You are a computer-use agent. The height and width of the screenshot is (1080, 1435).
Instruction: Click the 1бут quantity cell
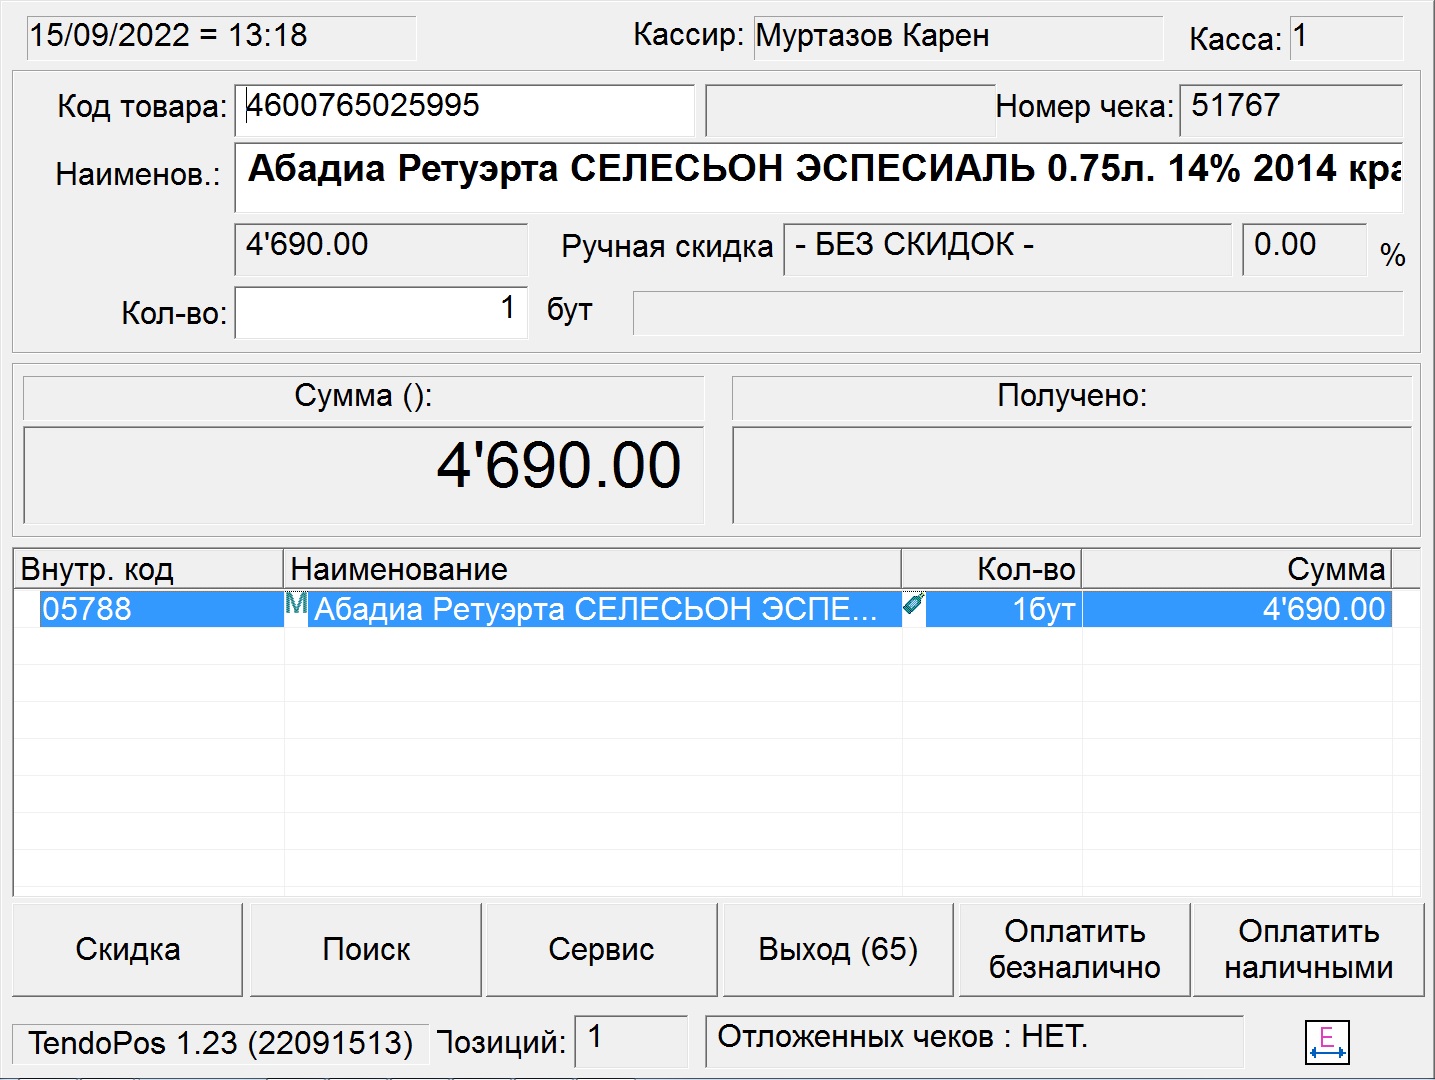1003,609
